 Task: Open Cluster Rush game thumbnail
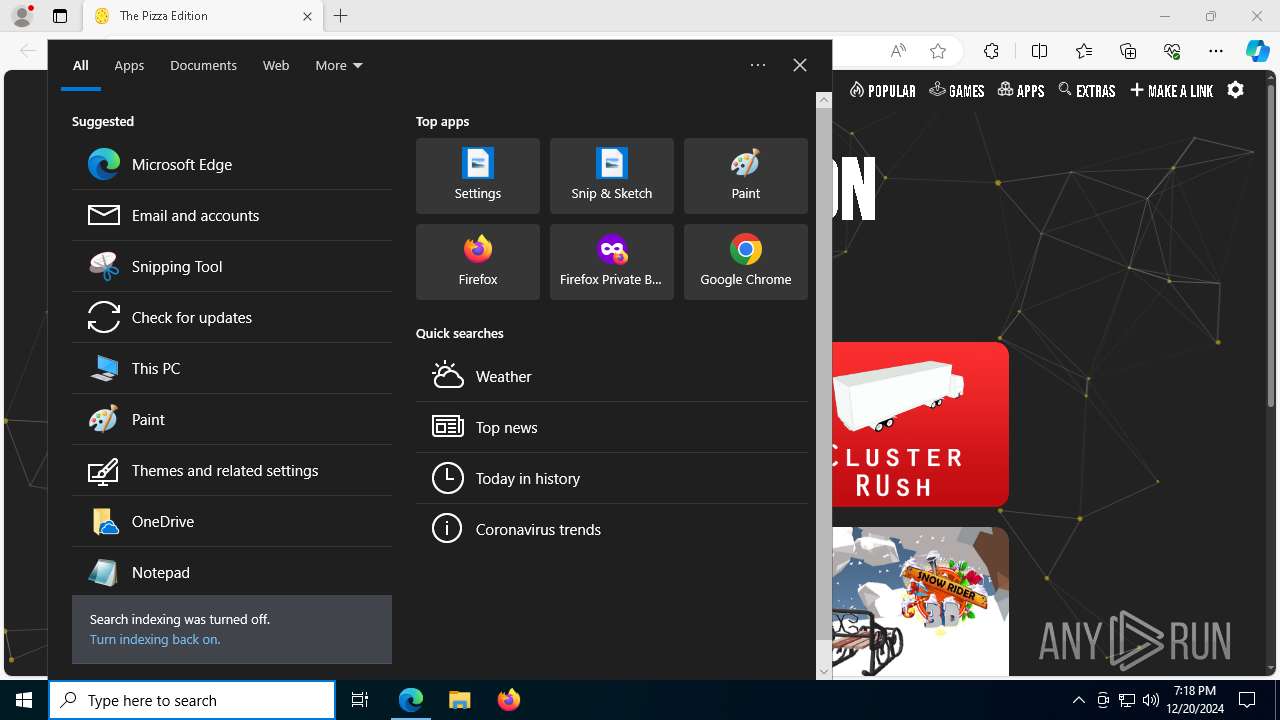920,424
